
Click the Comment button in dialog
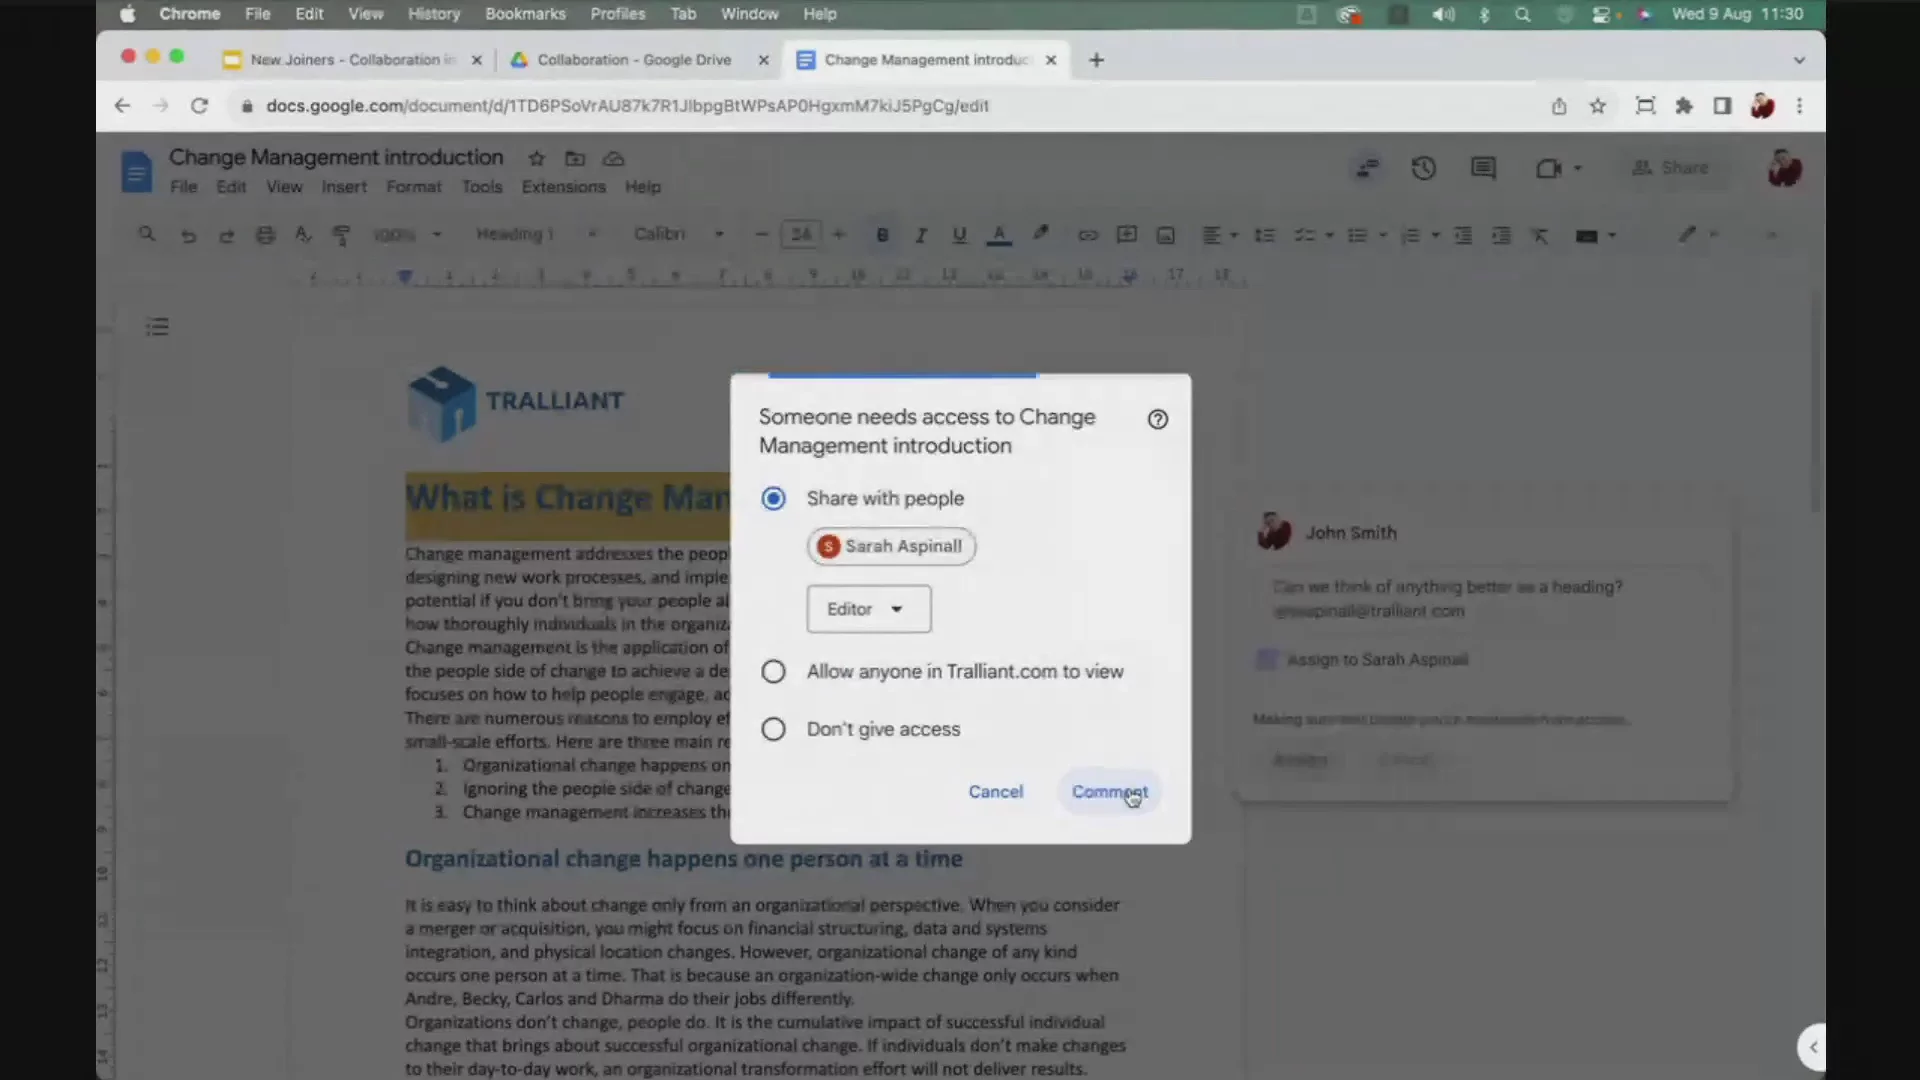pos(1109,791)
